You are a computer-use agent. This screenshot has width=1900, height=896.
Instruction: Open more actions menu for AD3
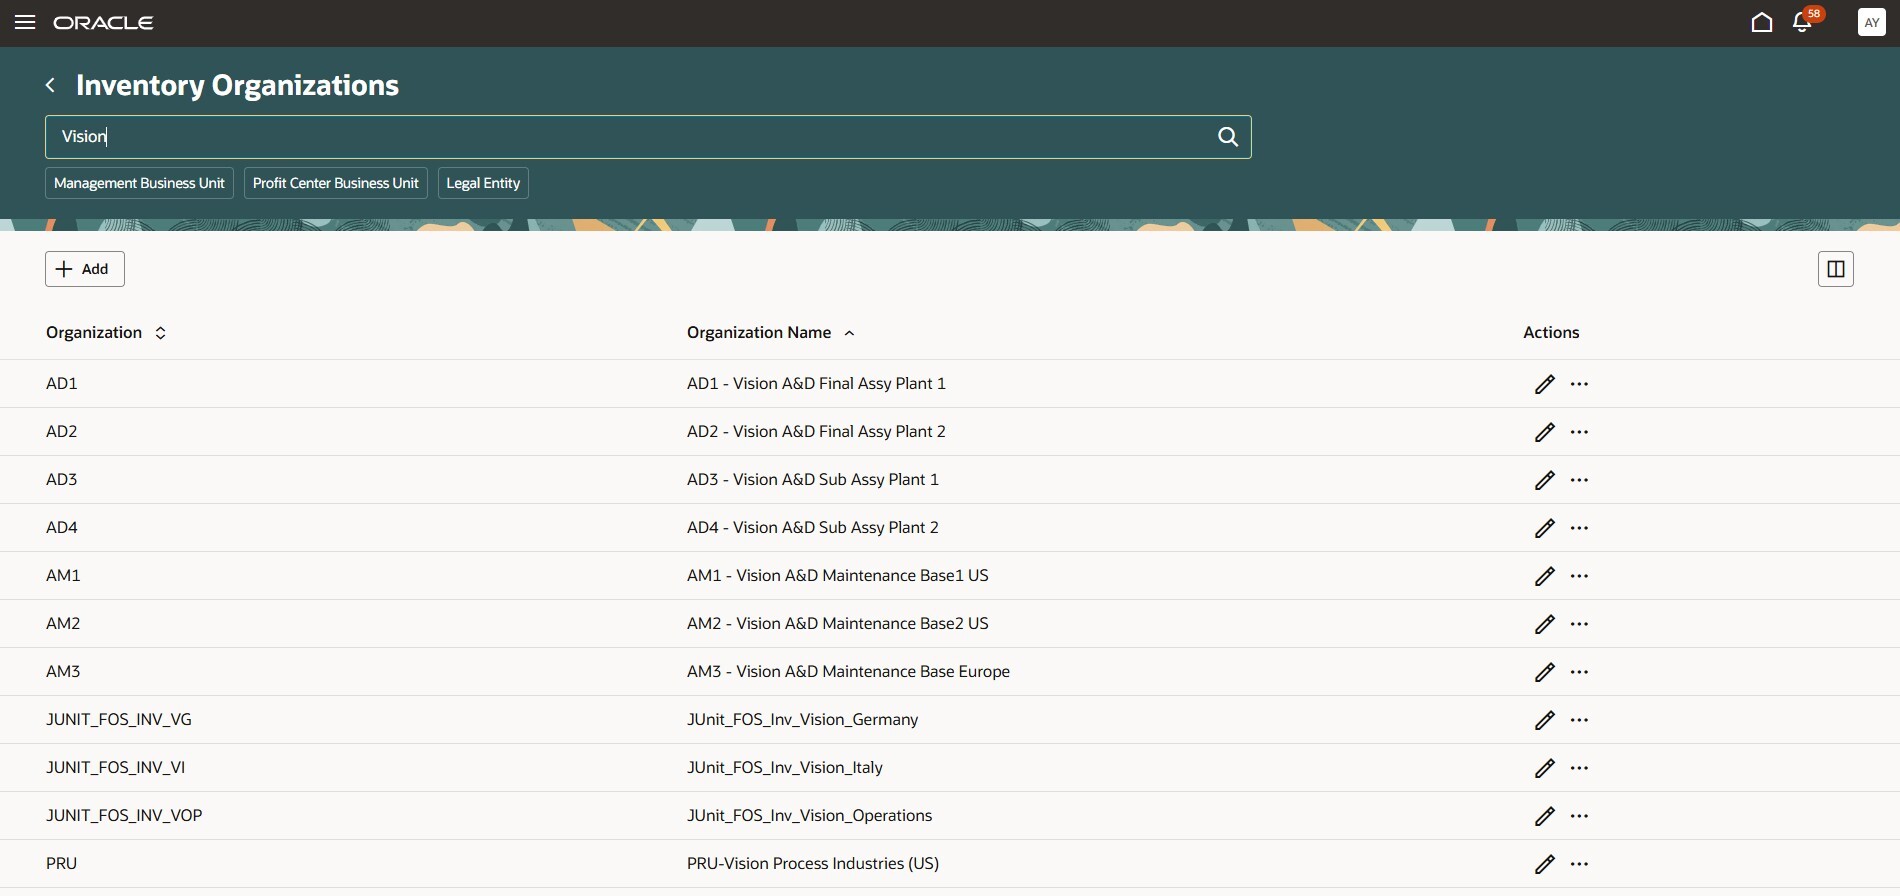(1580, 480)
